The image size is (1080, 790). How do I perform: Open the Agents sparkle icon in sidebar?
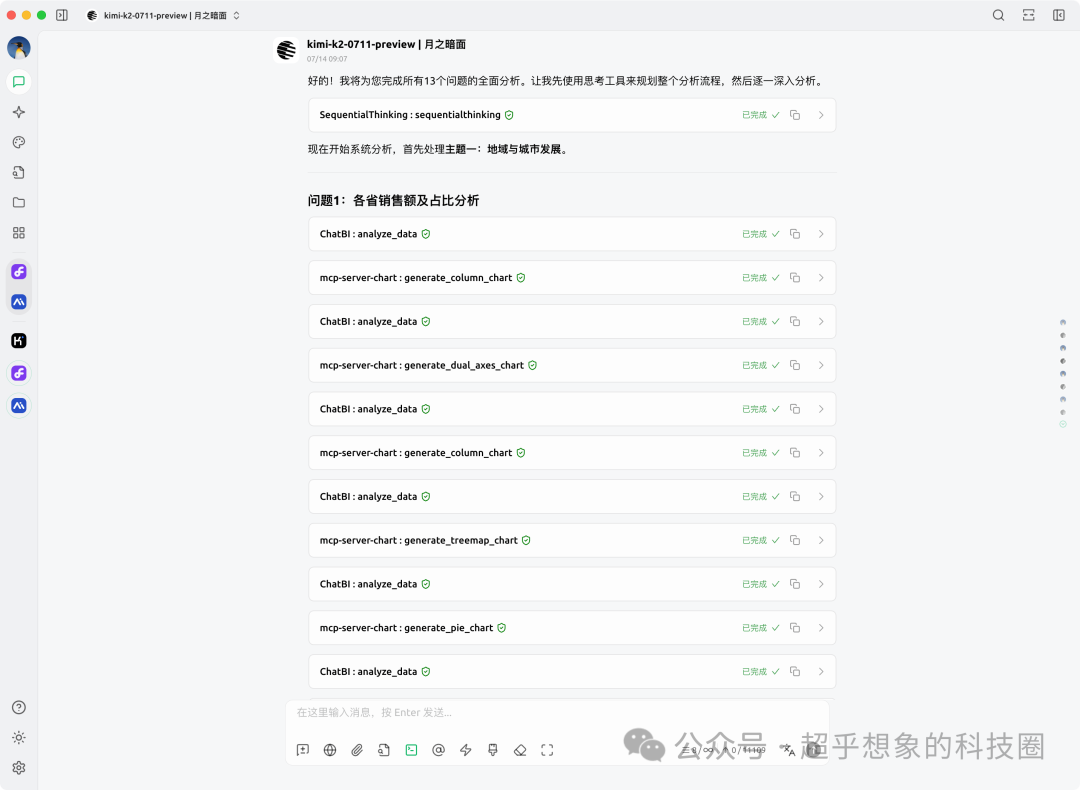pos(19,112)
